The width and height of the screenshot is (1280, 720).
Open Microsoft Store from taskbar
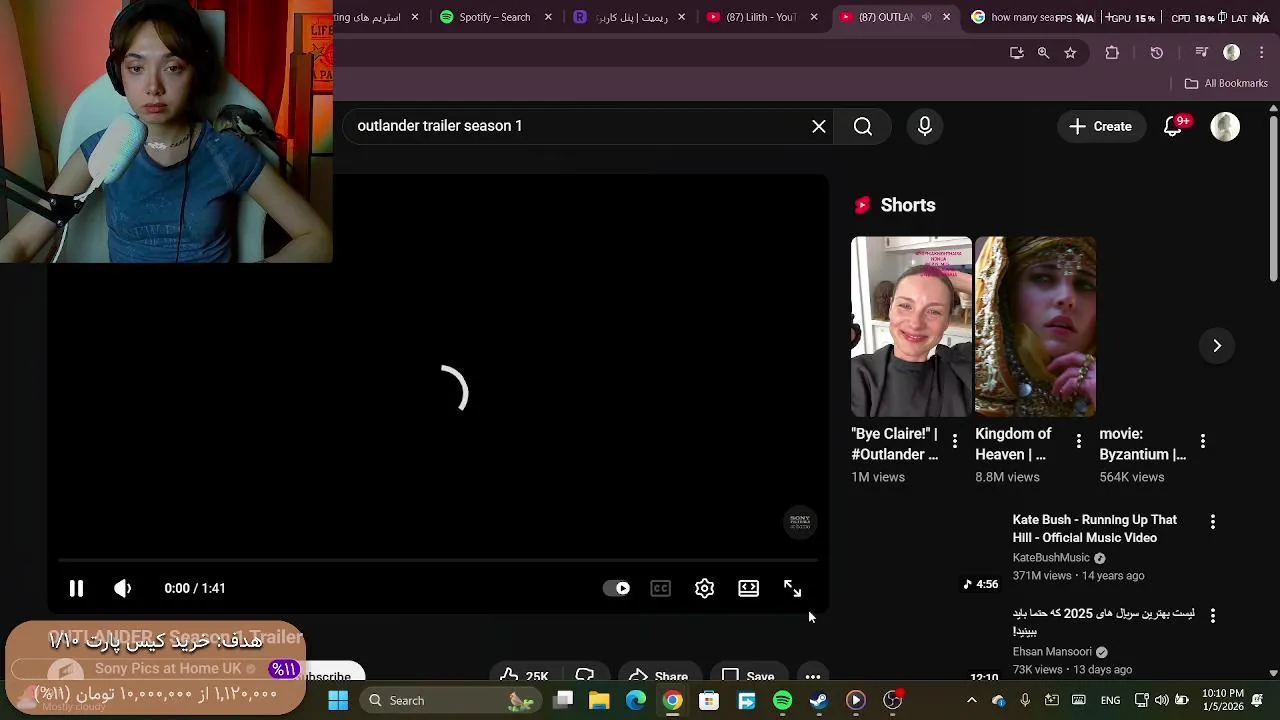coord(709,700)
